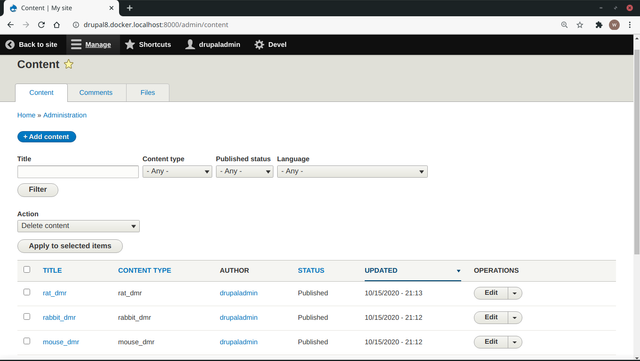
Task: Open the rat_dmr content title link
Action: tap(55, 293)
